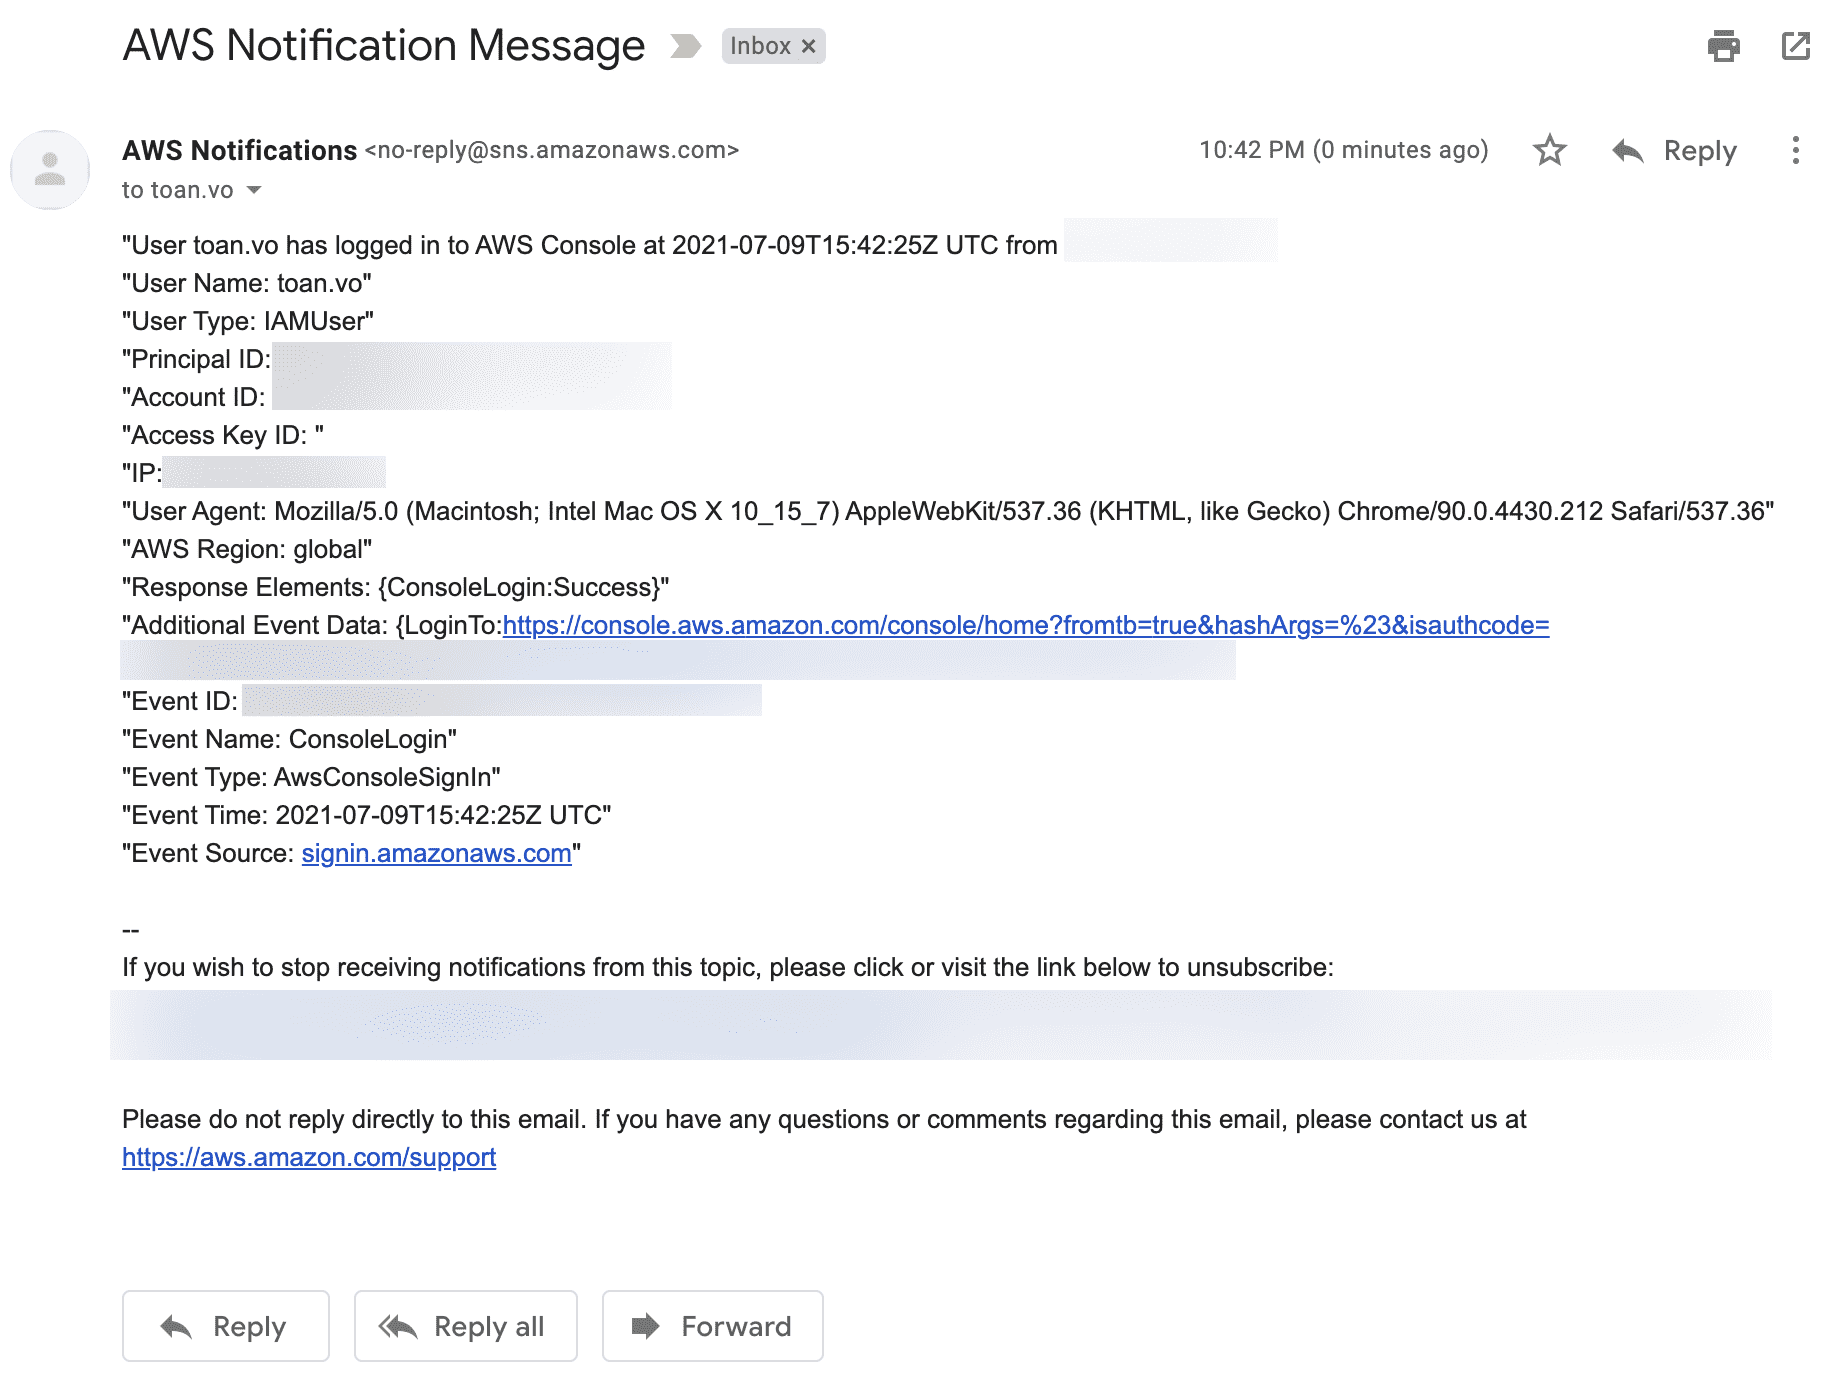Star the AWS Notifications message
Screen dimensions: 1848x1392
pos(1549,150)
